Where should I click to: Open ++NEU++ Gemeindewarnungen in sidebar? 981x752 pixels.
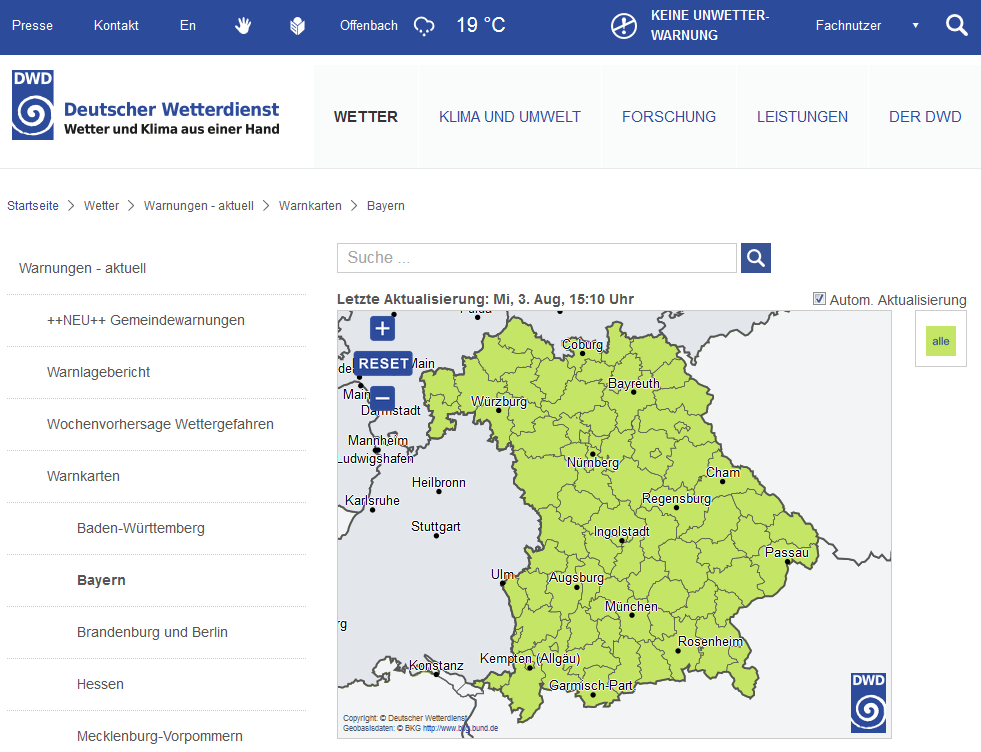click(146, 320)
